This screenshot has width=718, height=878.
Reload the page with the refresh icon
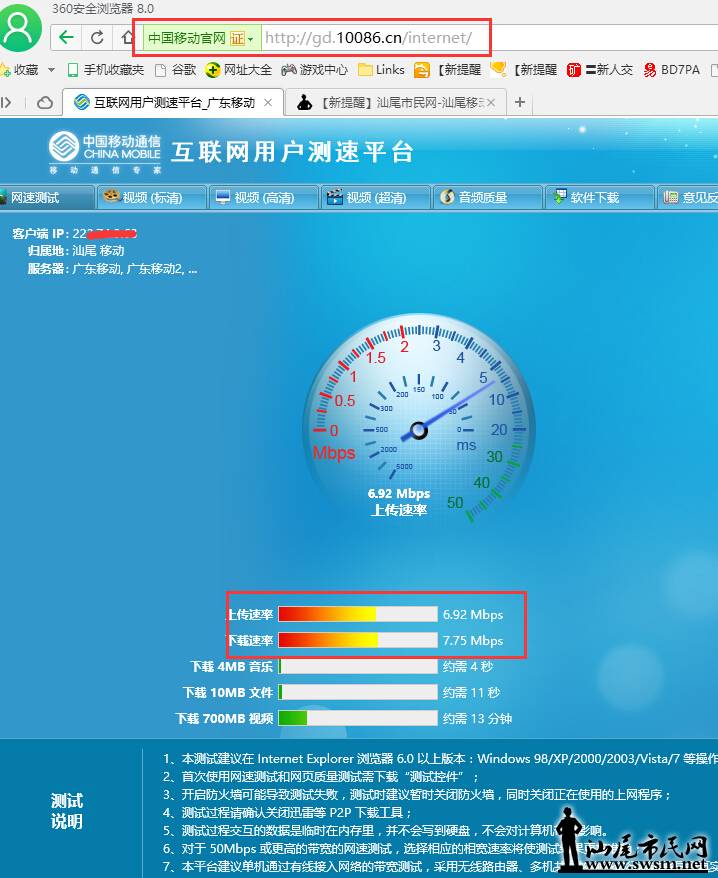point(97,38)
